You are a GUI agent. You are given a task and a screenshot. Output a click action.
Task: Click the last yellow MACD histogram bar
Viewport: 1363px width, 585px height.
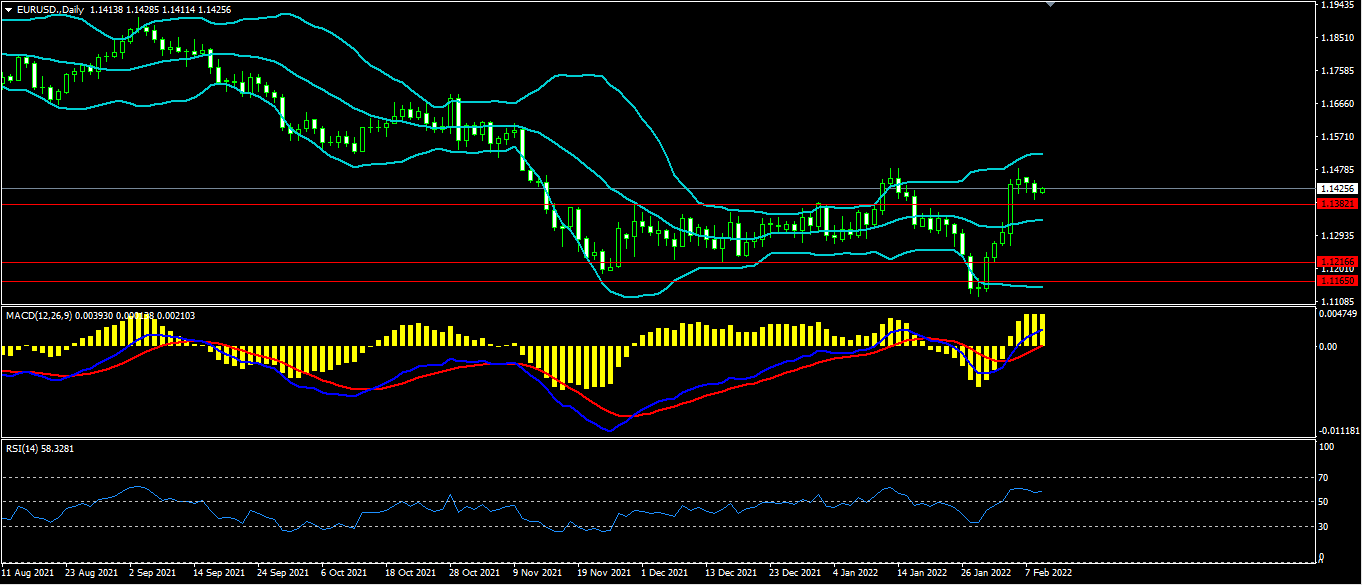(x=1042, y=332)
